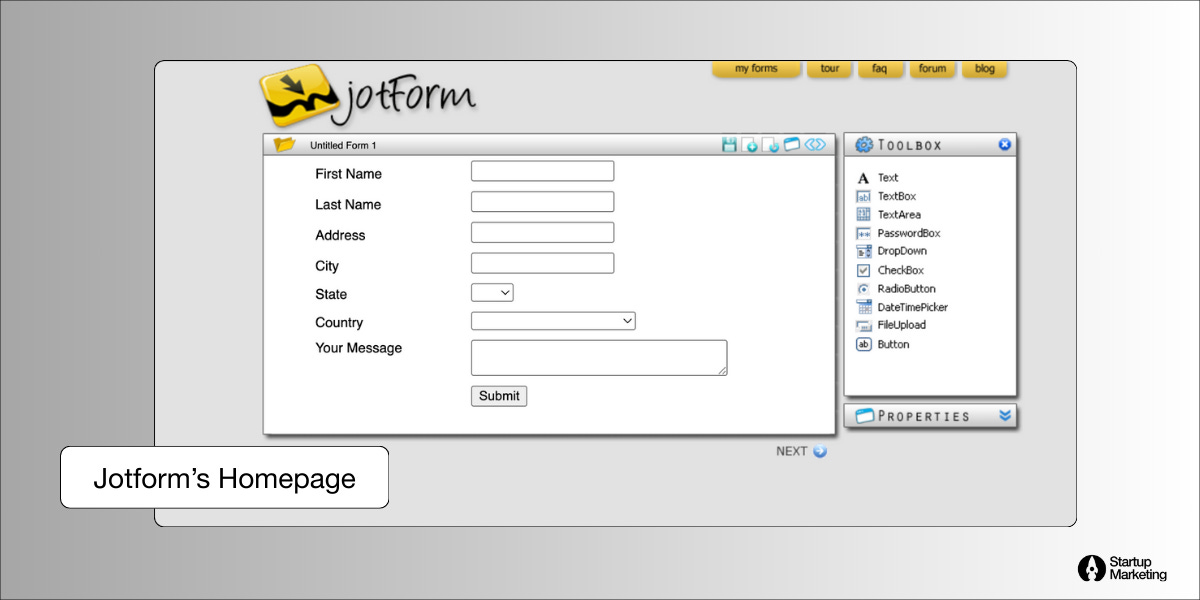
Task: Click the Last Name label
Action: click(x=348, y=204)
